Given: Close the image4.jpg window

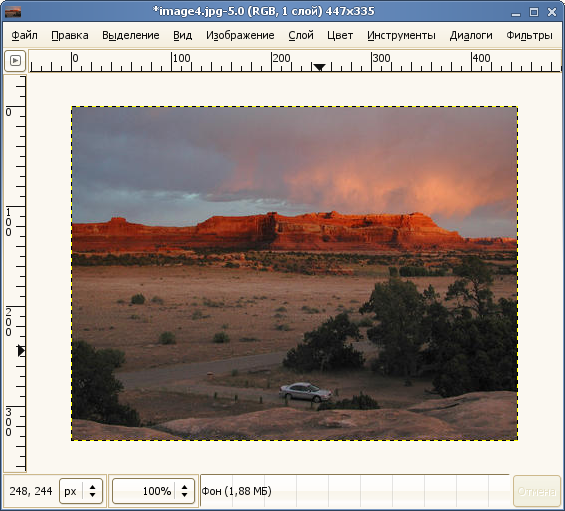Looking at the screenshot, I should [x=552, y=12].
